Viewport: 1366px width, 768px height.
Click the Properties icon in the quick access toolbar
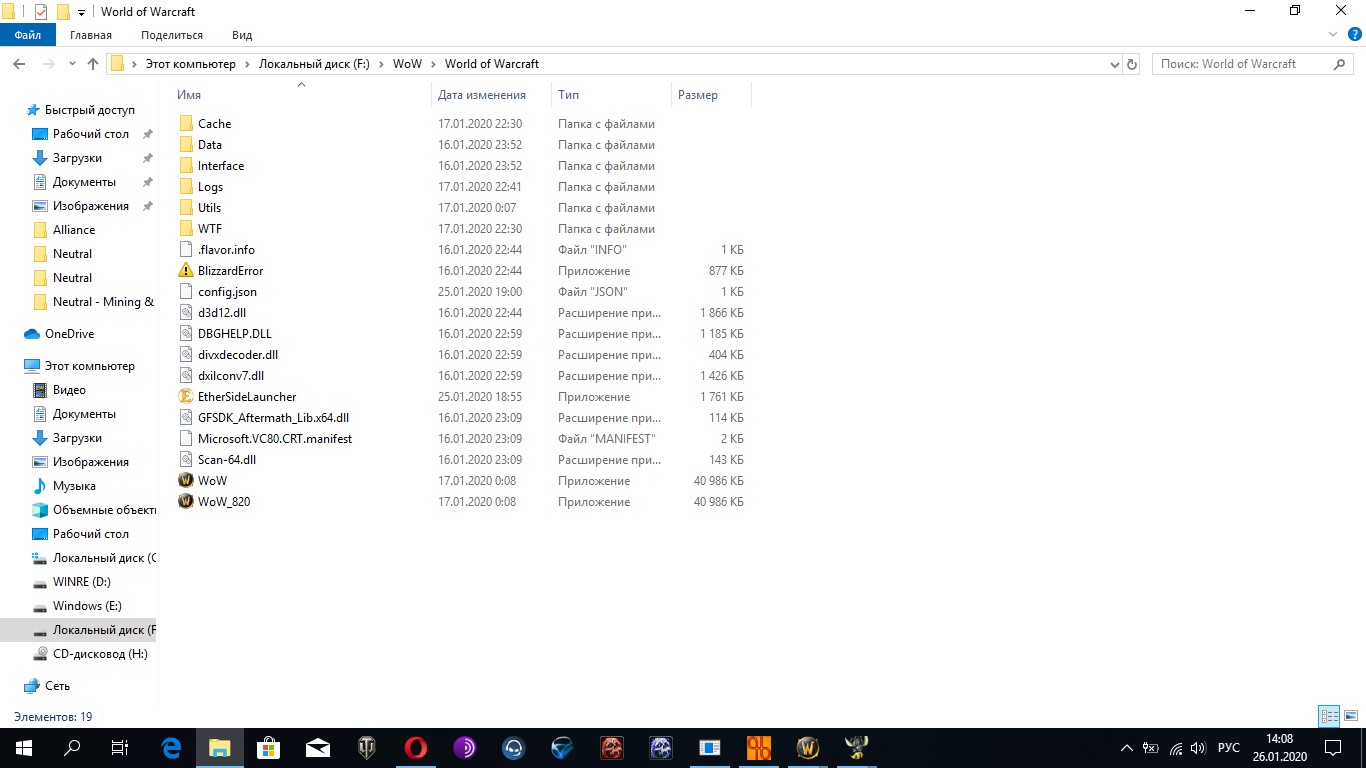[41, 12]
